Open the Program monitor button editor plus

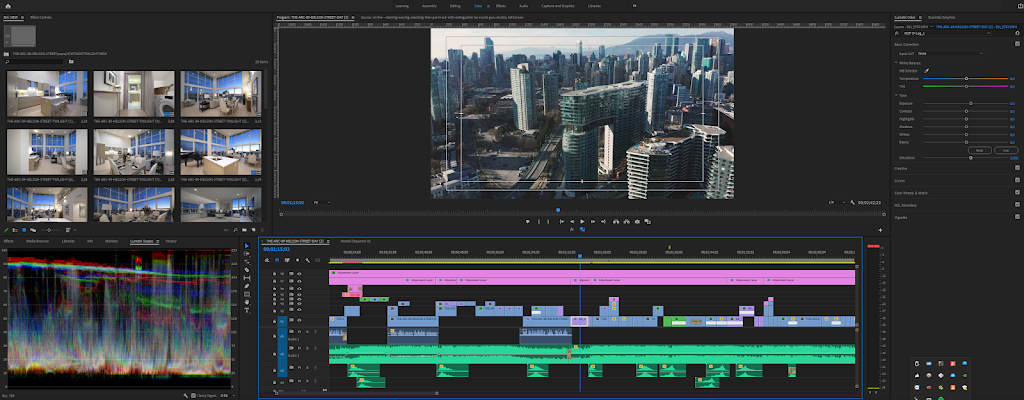point(880,230)
